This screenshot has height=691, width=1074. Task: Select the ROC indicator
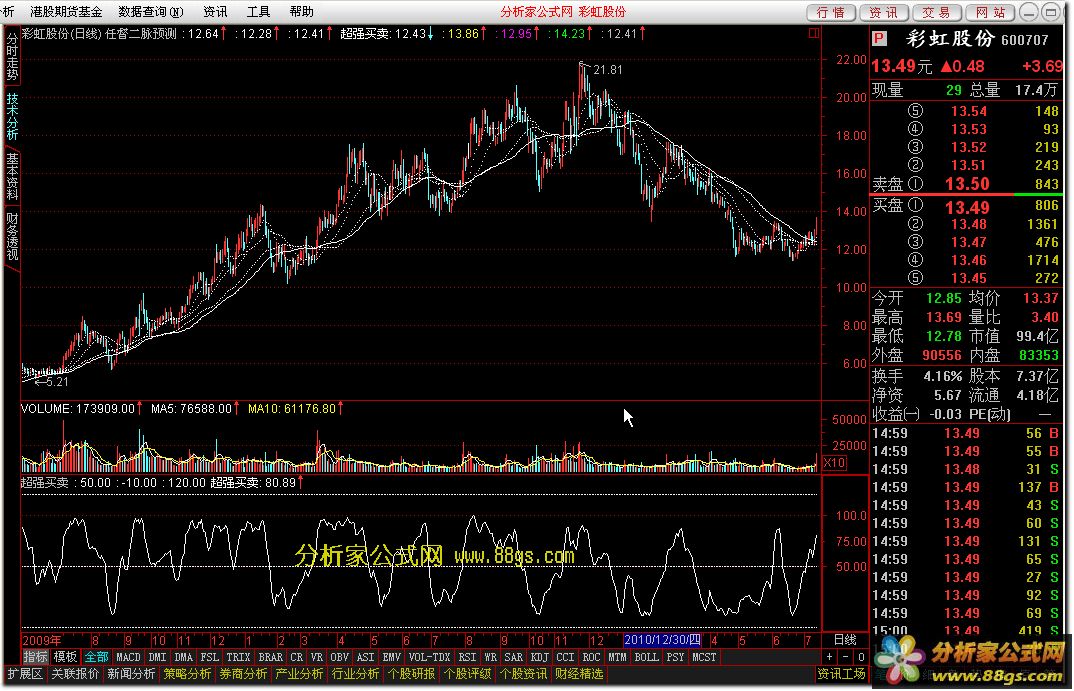(591, 657)
